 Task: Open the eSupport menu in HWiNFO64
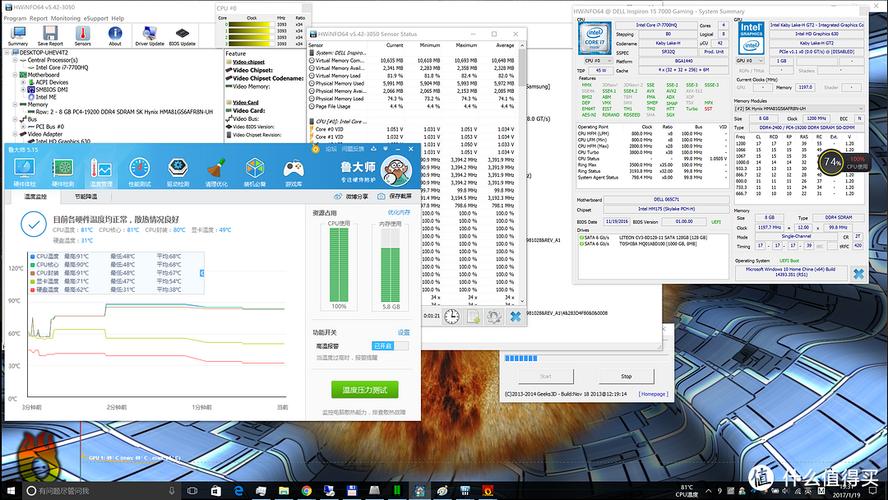click(96, 18)
